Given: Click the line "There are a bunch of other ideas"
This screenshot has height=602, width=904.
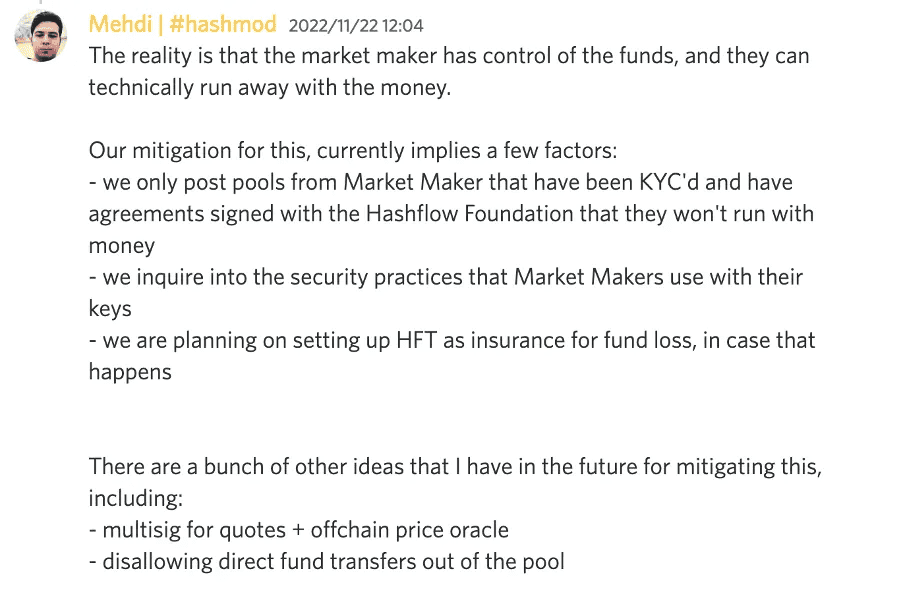Looking at the screenshot, I should coord(455,466).
